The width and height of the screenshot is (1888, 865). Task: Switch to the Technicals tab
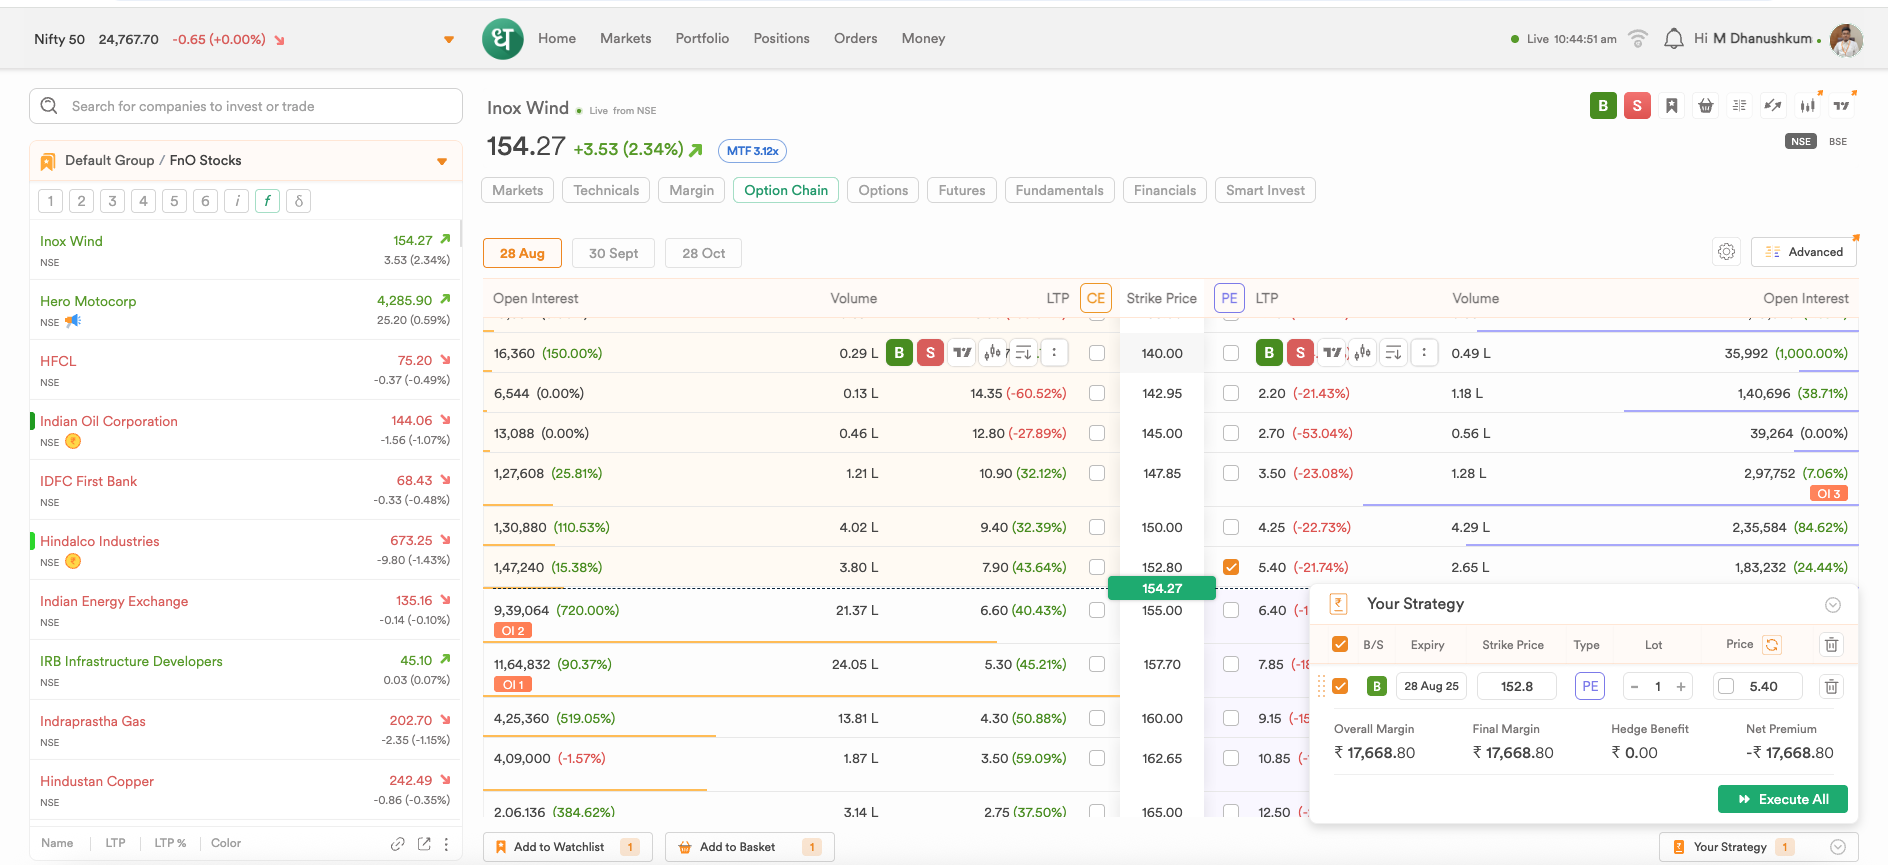pyautogui.click(x=606, y=190)
